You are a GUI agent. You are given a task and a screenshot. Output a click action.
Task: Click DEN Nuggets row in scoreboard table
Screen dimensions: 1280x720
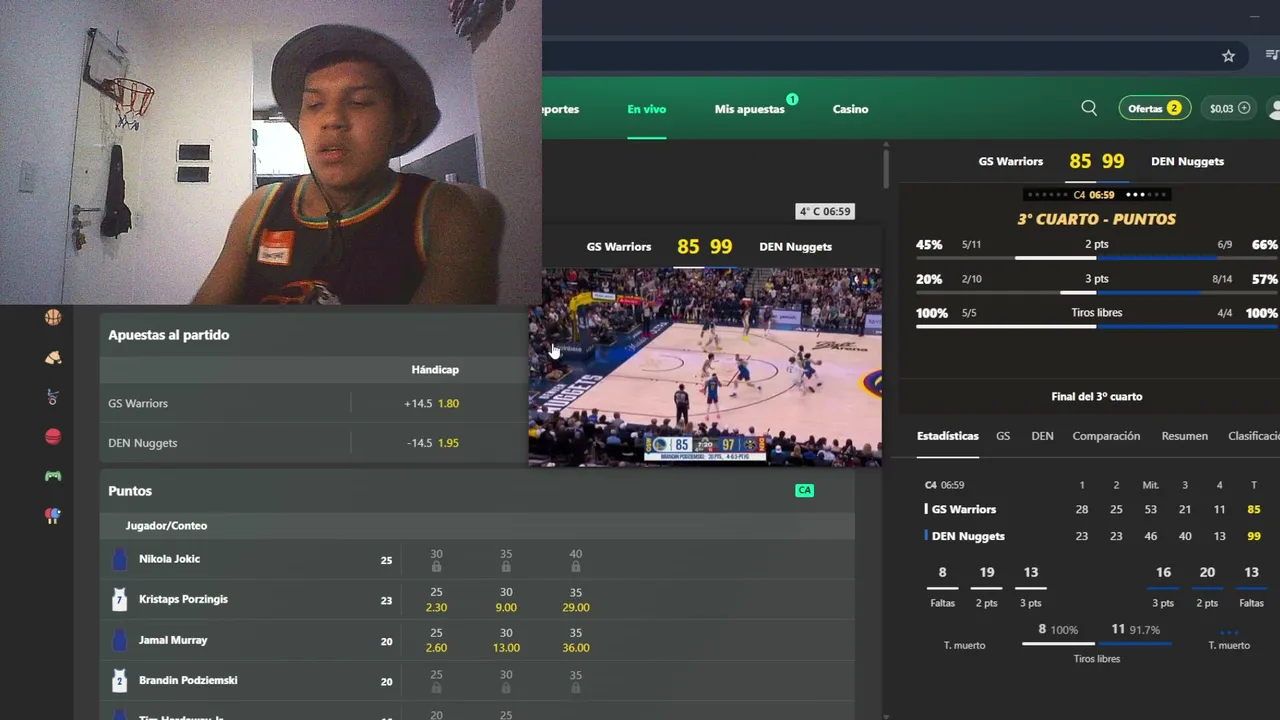(1095, 536)
